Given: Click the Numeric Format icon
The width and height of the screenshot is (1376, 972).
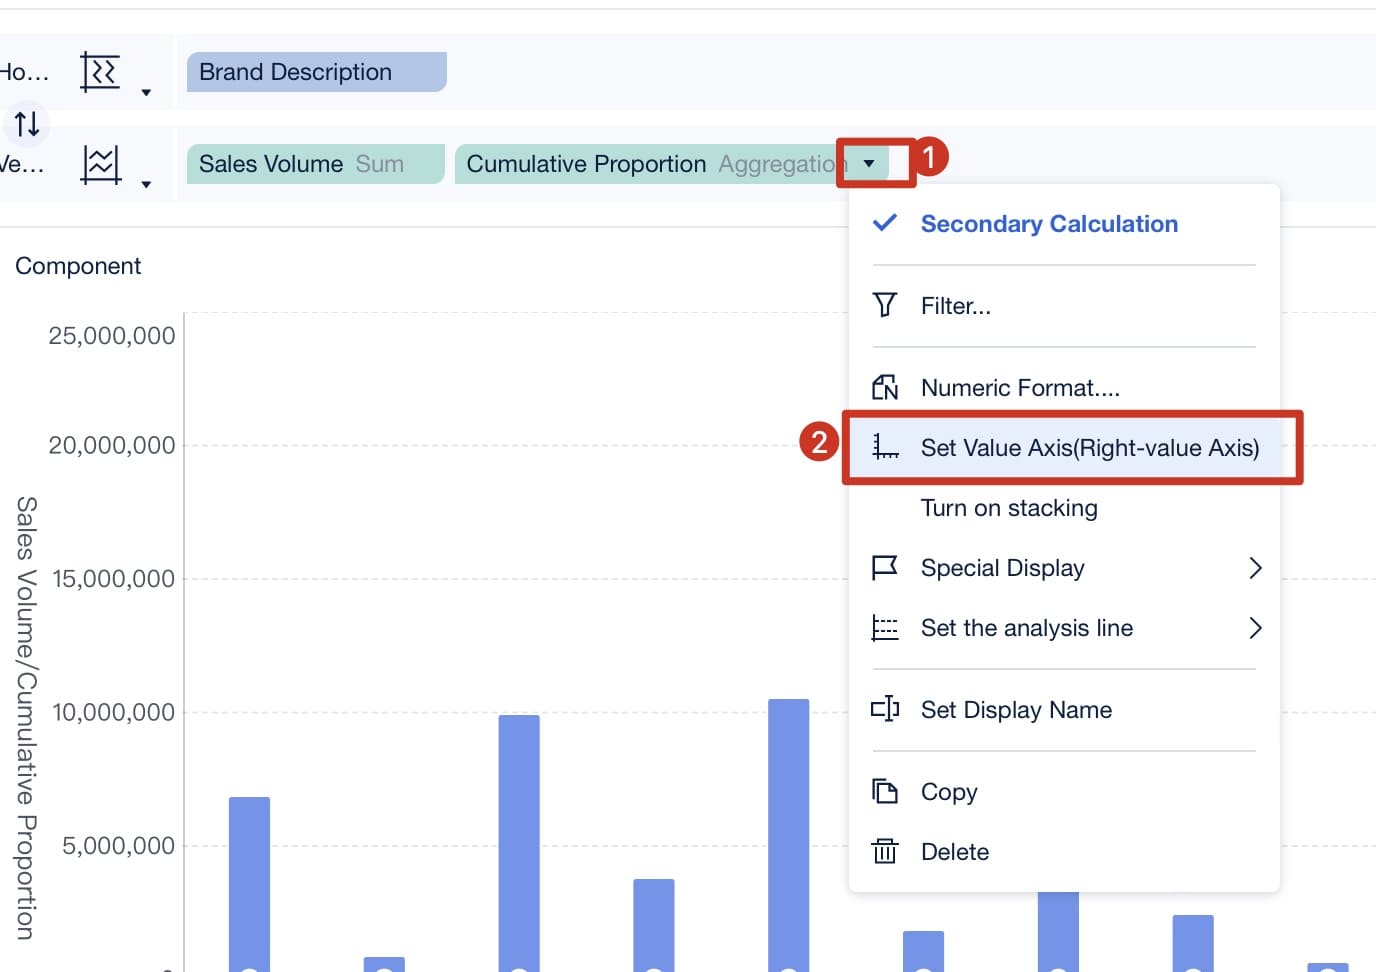Looking at the screenshot, I should 885,387.
